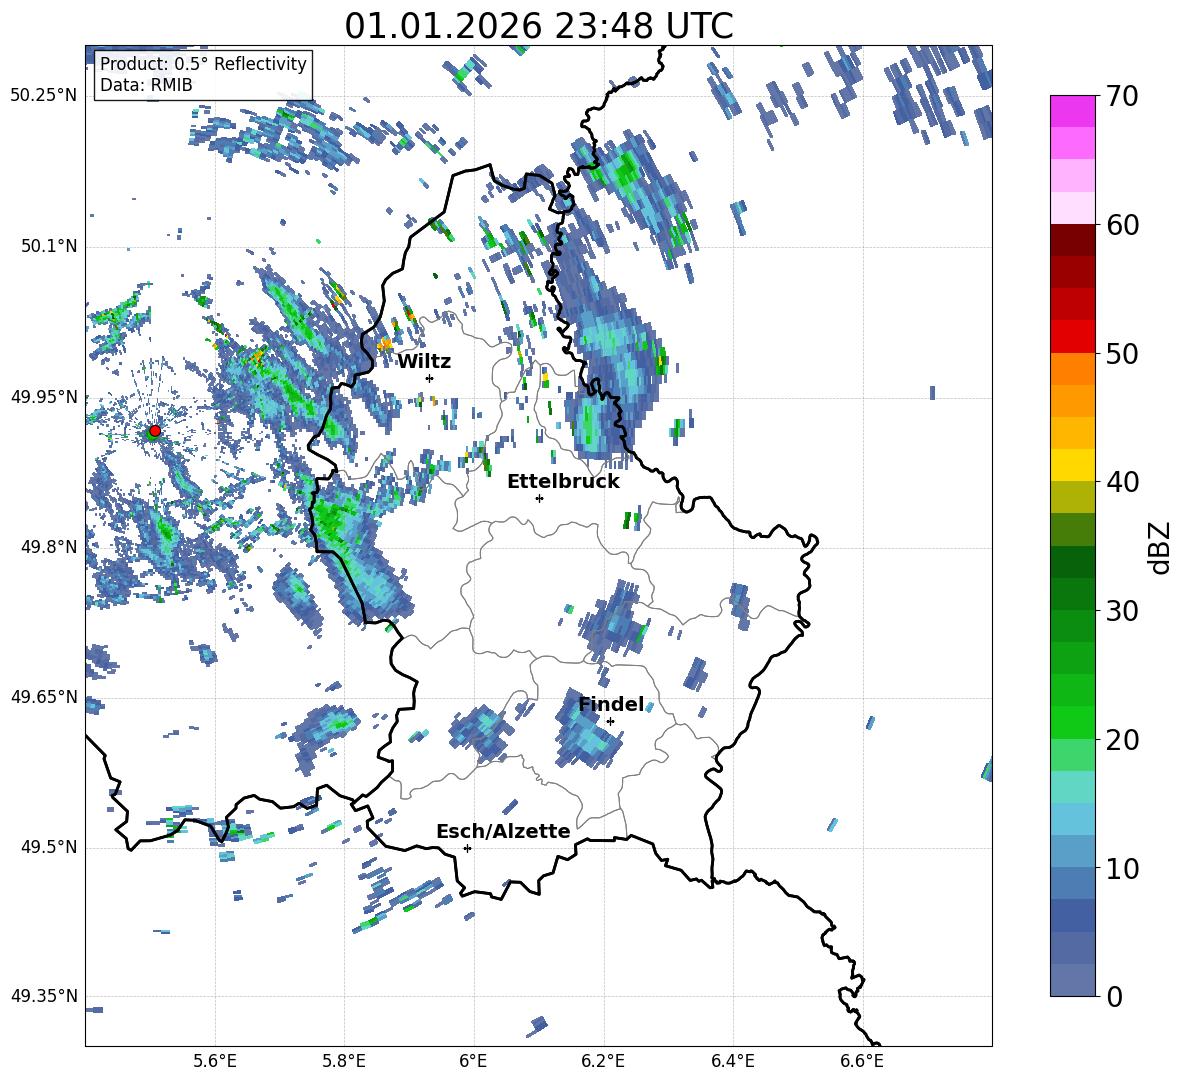The width and height of the screenshot is (1184, 1081).
Task: Click the 49.8°N latitude label
Action: coord(49,547)
